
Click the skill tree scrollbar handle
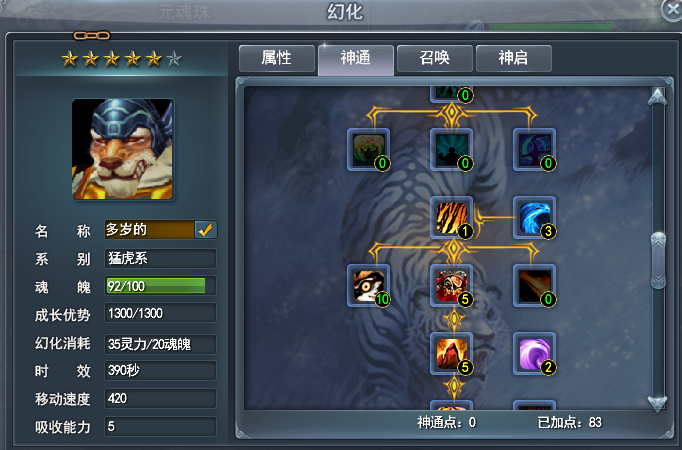658,260
